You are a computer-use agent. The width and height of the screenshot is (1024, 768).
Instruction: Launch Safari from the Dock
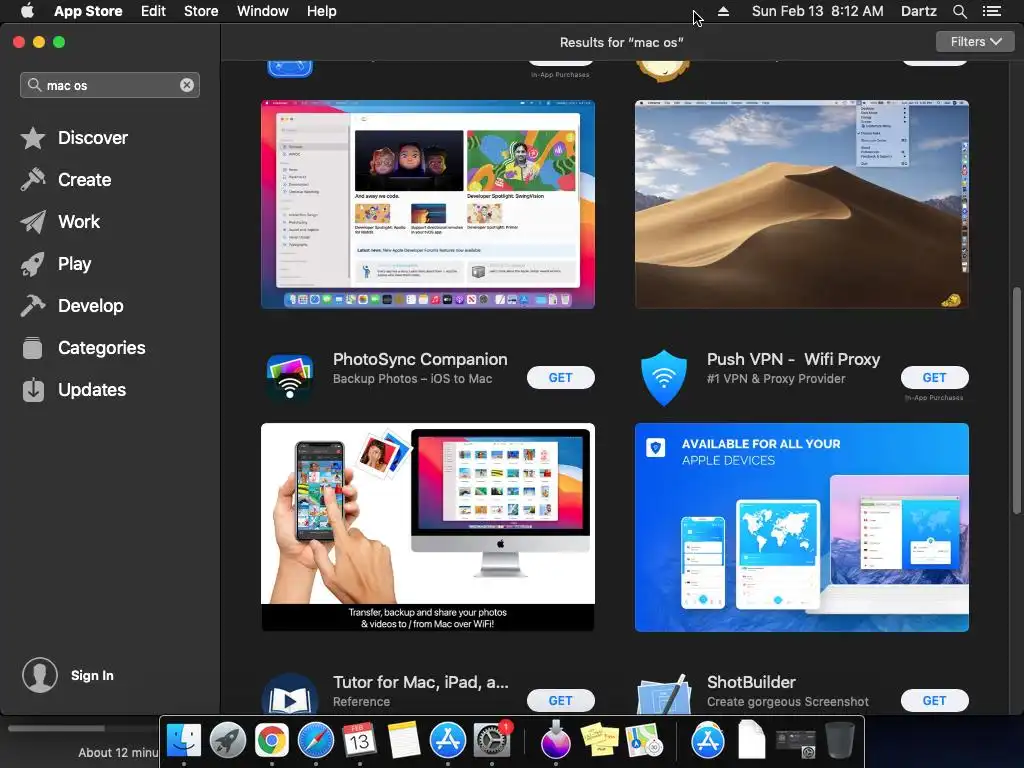tap(316, 740)
